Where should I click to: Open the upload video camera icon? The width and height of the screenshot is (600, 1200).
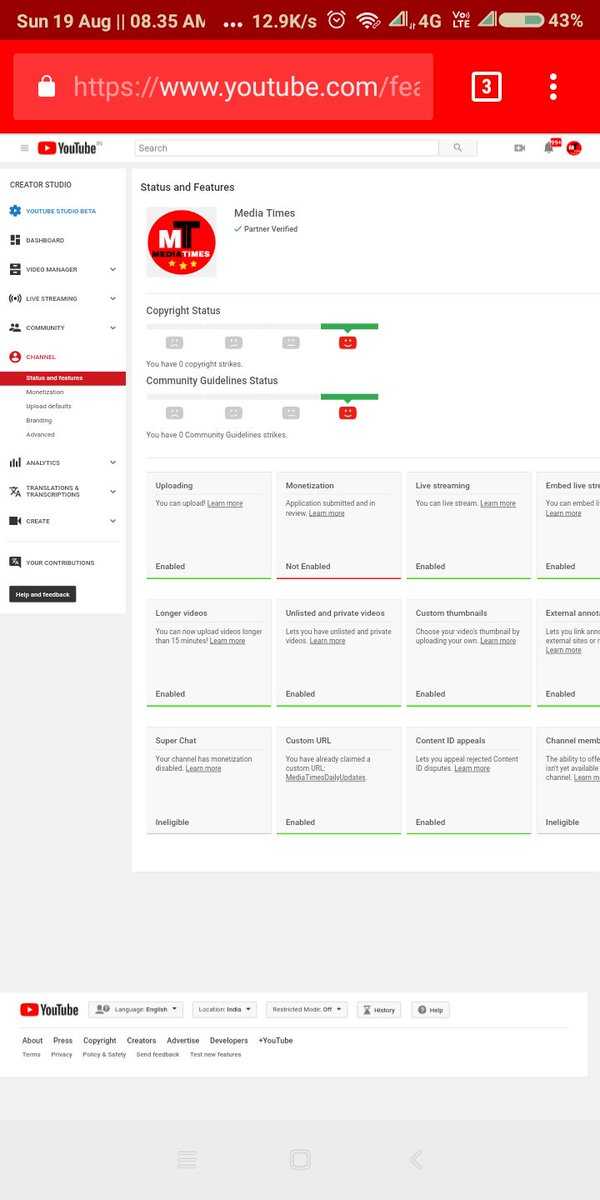pos(519,148)
